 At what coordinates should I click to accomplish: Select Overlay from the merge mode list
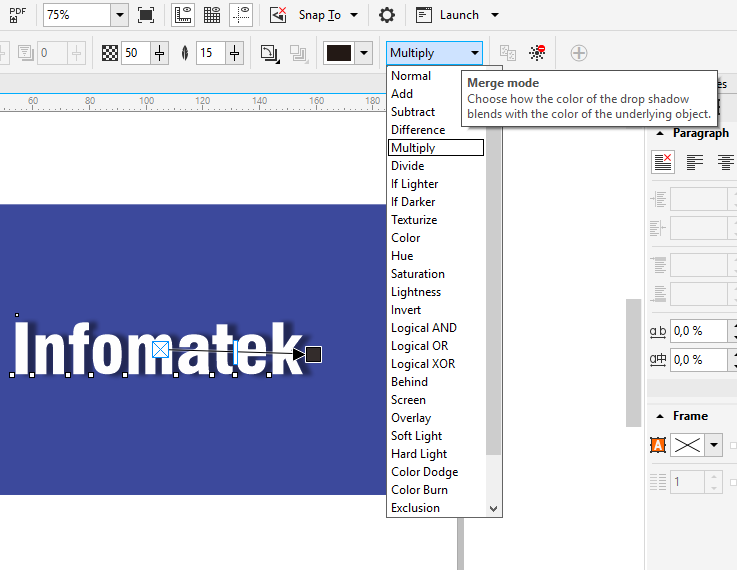(411, 418)
